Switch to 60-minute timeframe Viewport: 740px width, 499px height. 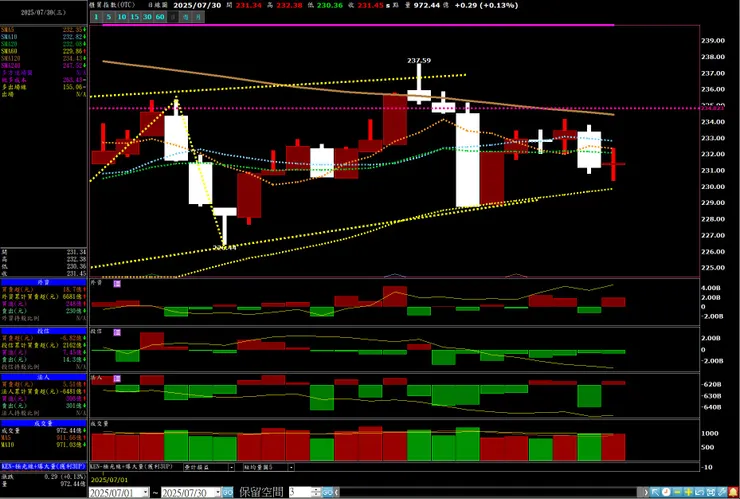(160, 17)
